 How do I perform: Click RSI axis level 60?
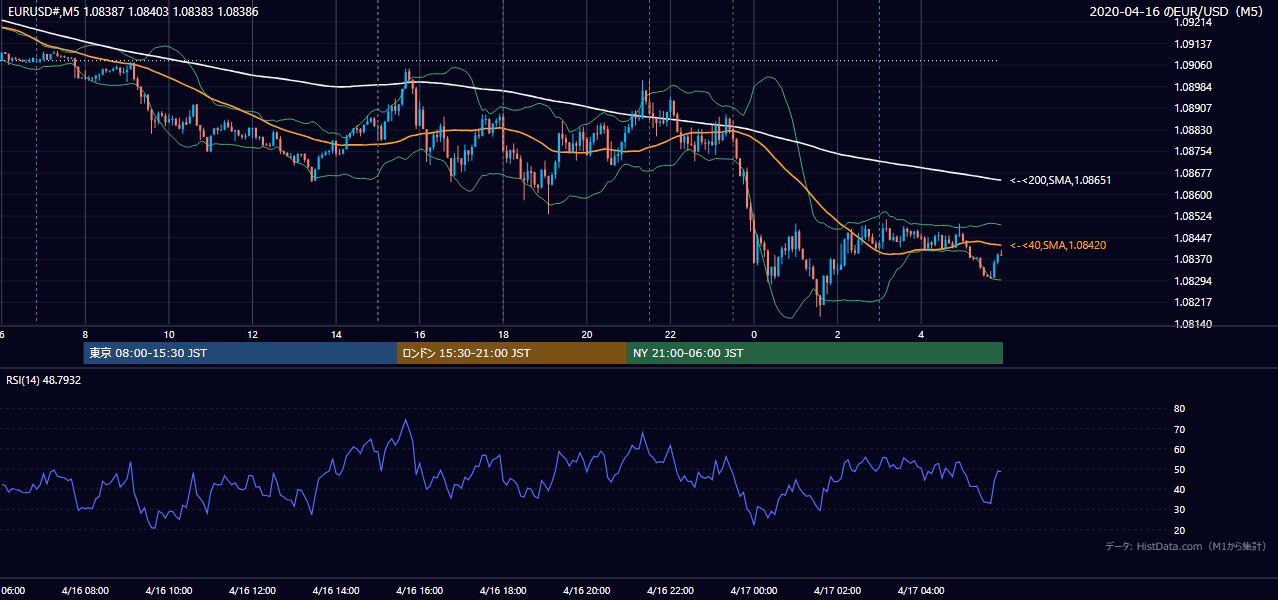point(1179,449)
